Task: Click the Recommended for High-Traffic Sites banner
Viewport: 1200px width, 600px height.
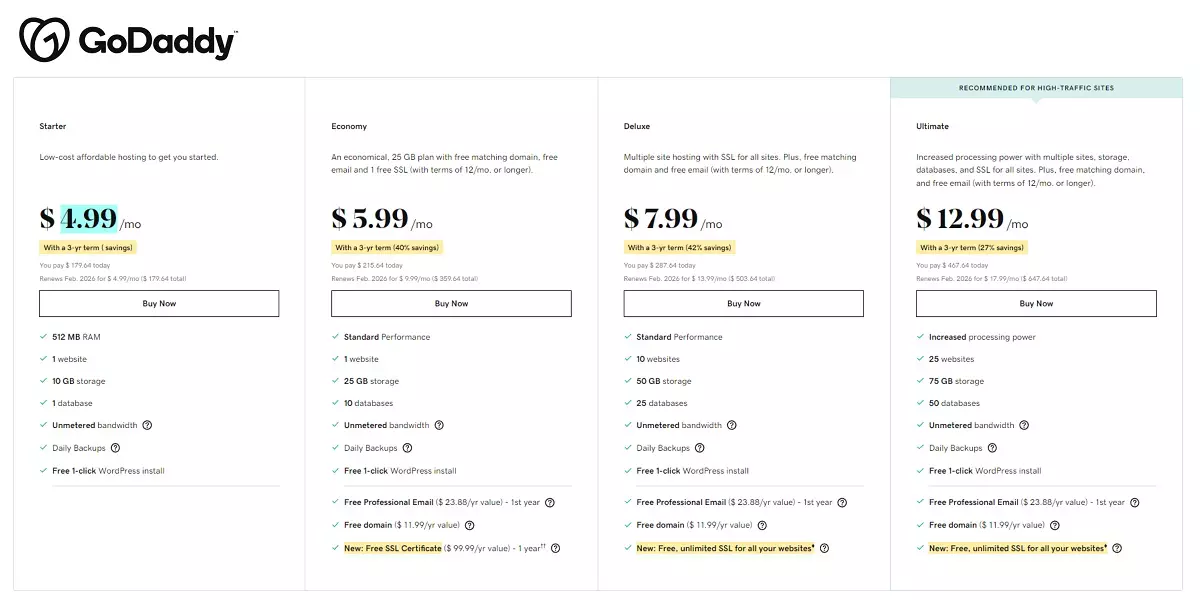Action: tap(1036, 88)
